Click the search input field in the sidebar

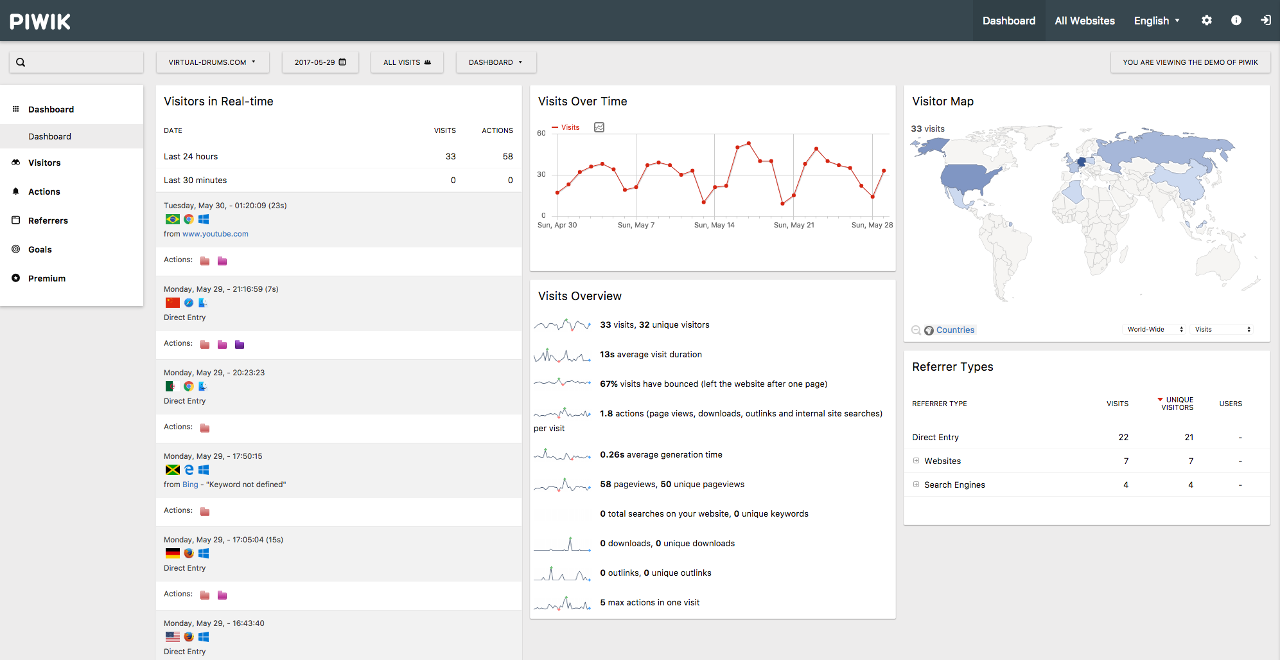[75, 61]
